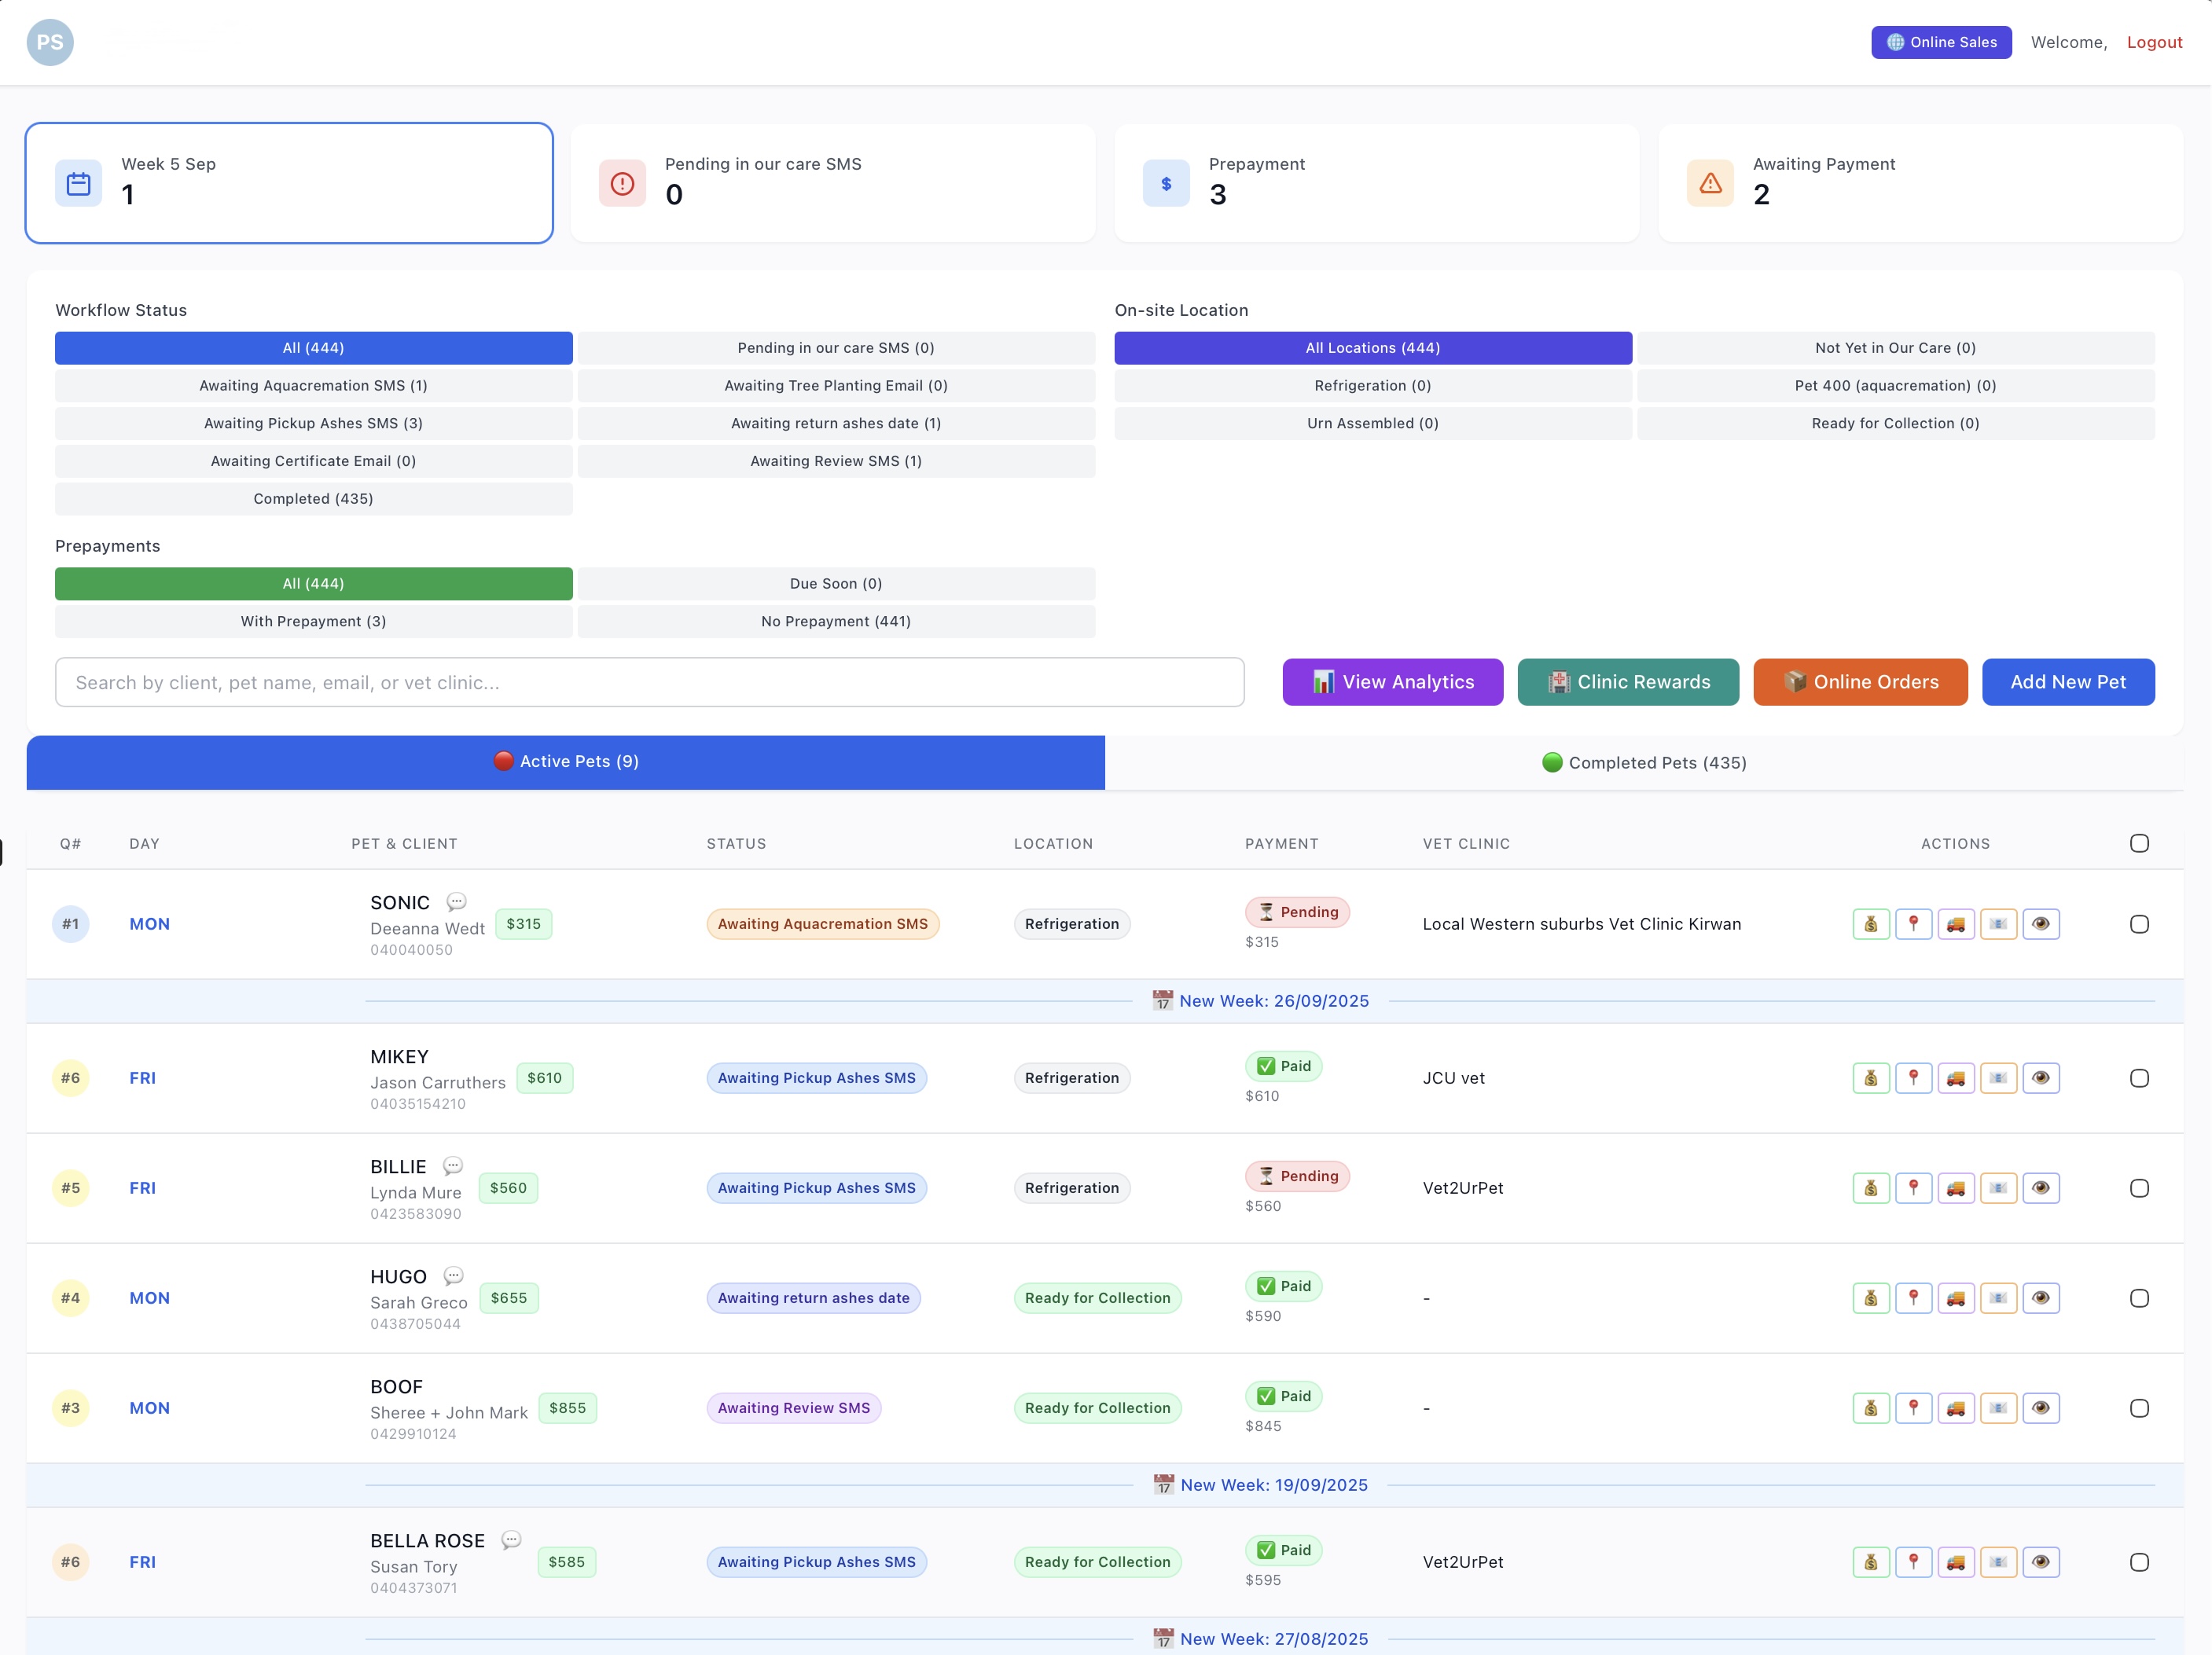Click the Pending in our care SMS card
Viewport: 2212px width, 1655px height.
[833, 183]
